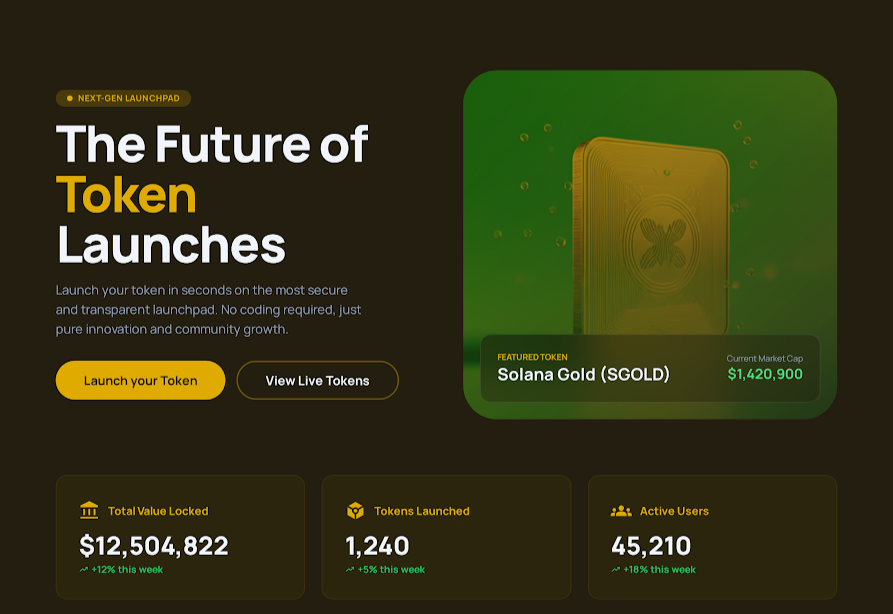Click the Featured Token label

point(532,357)
